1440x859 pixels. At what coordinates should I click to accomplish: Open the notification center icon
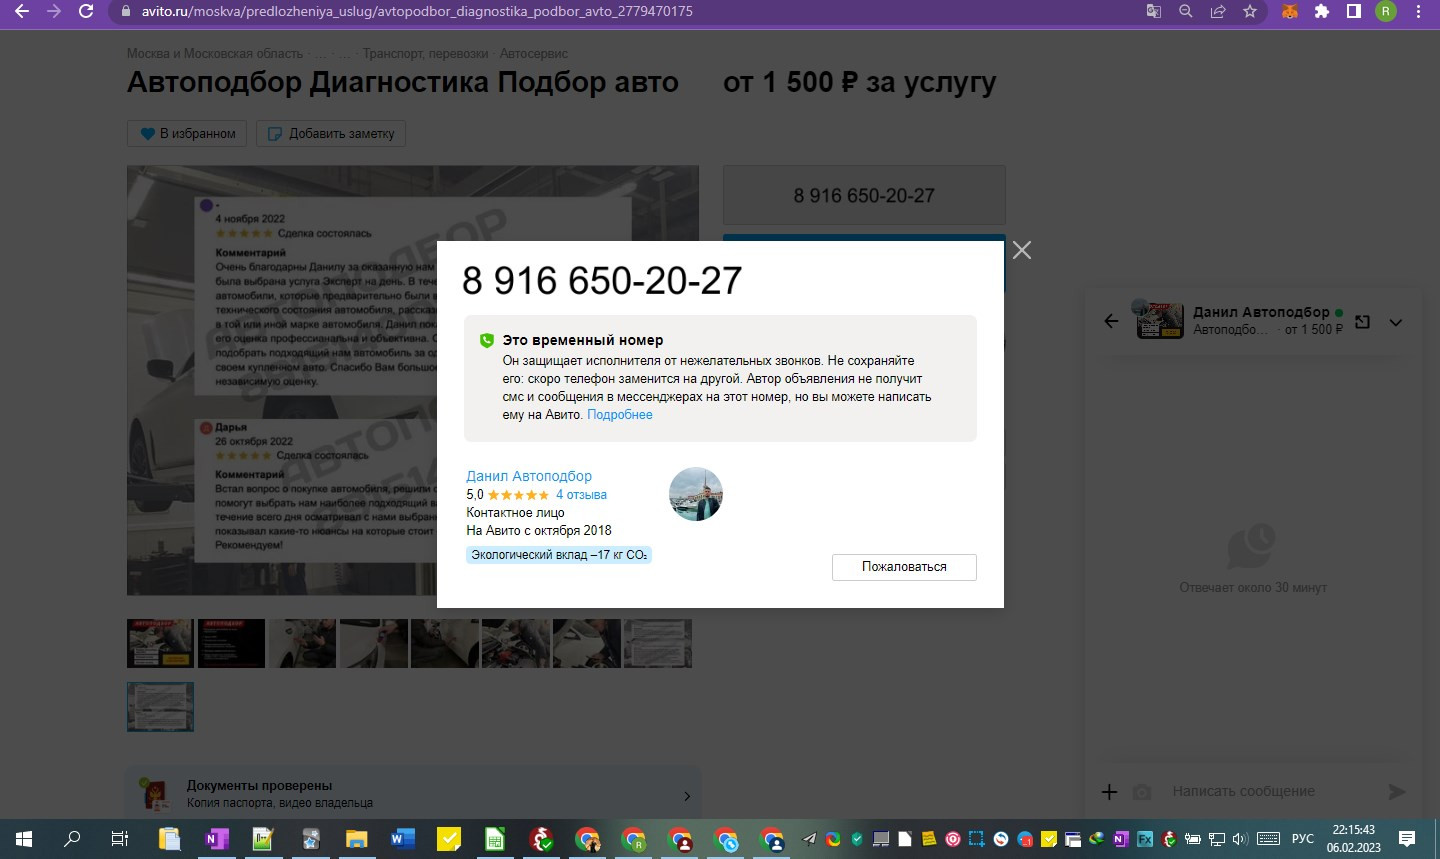pyautogui.click(x=1407, y=839)
